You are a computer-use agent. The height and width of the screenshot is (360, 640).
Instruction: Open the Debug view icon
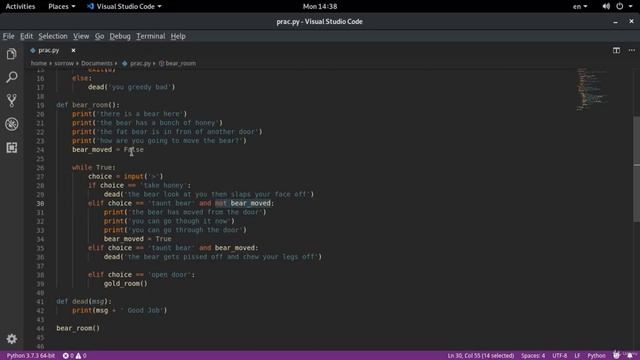click(11, 124)
